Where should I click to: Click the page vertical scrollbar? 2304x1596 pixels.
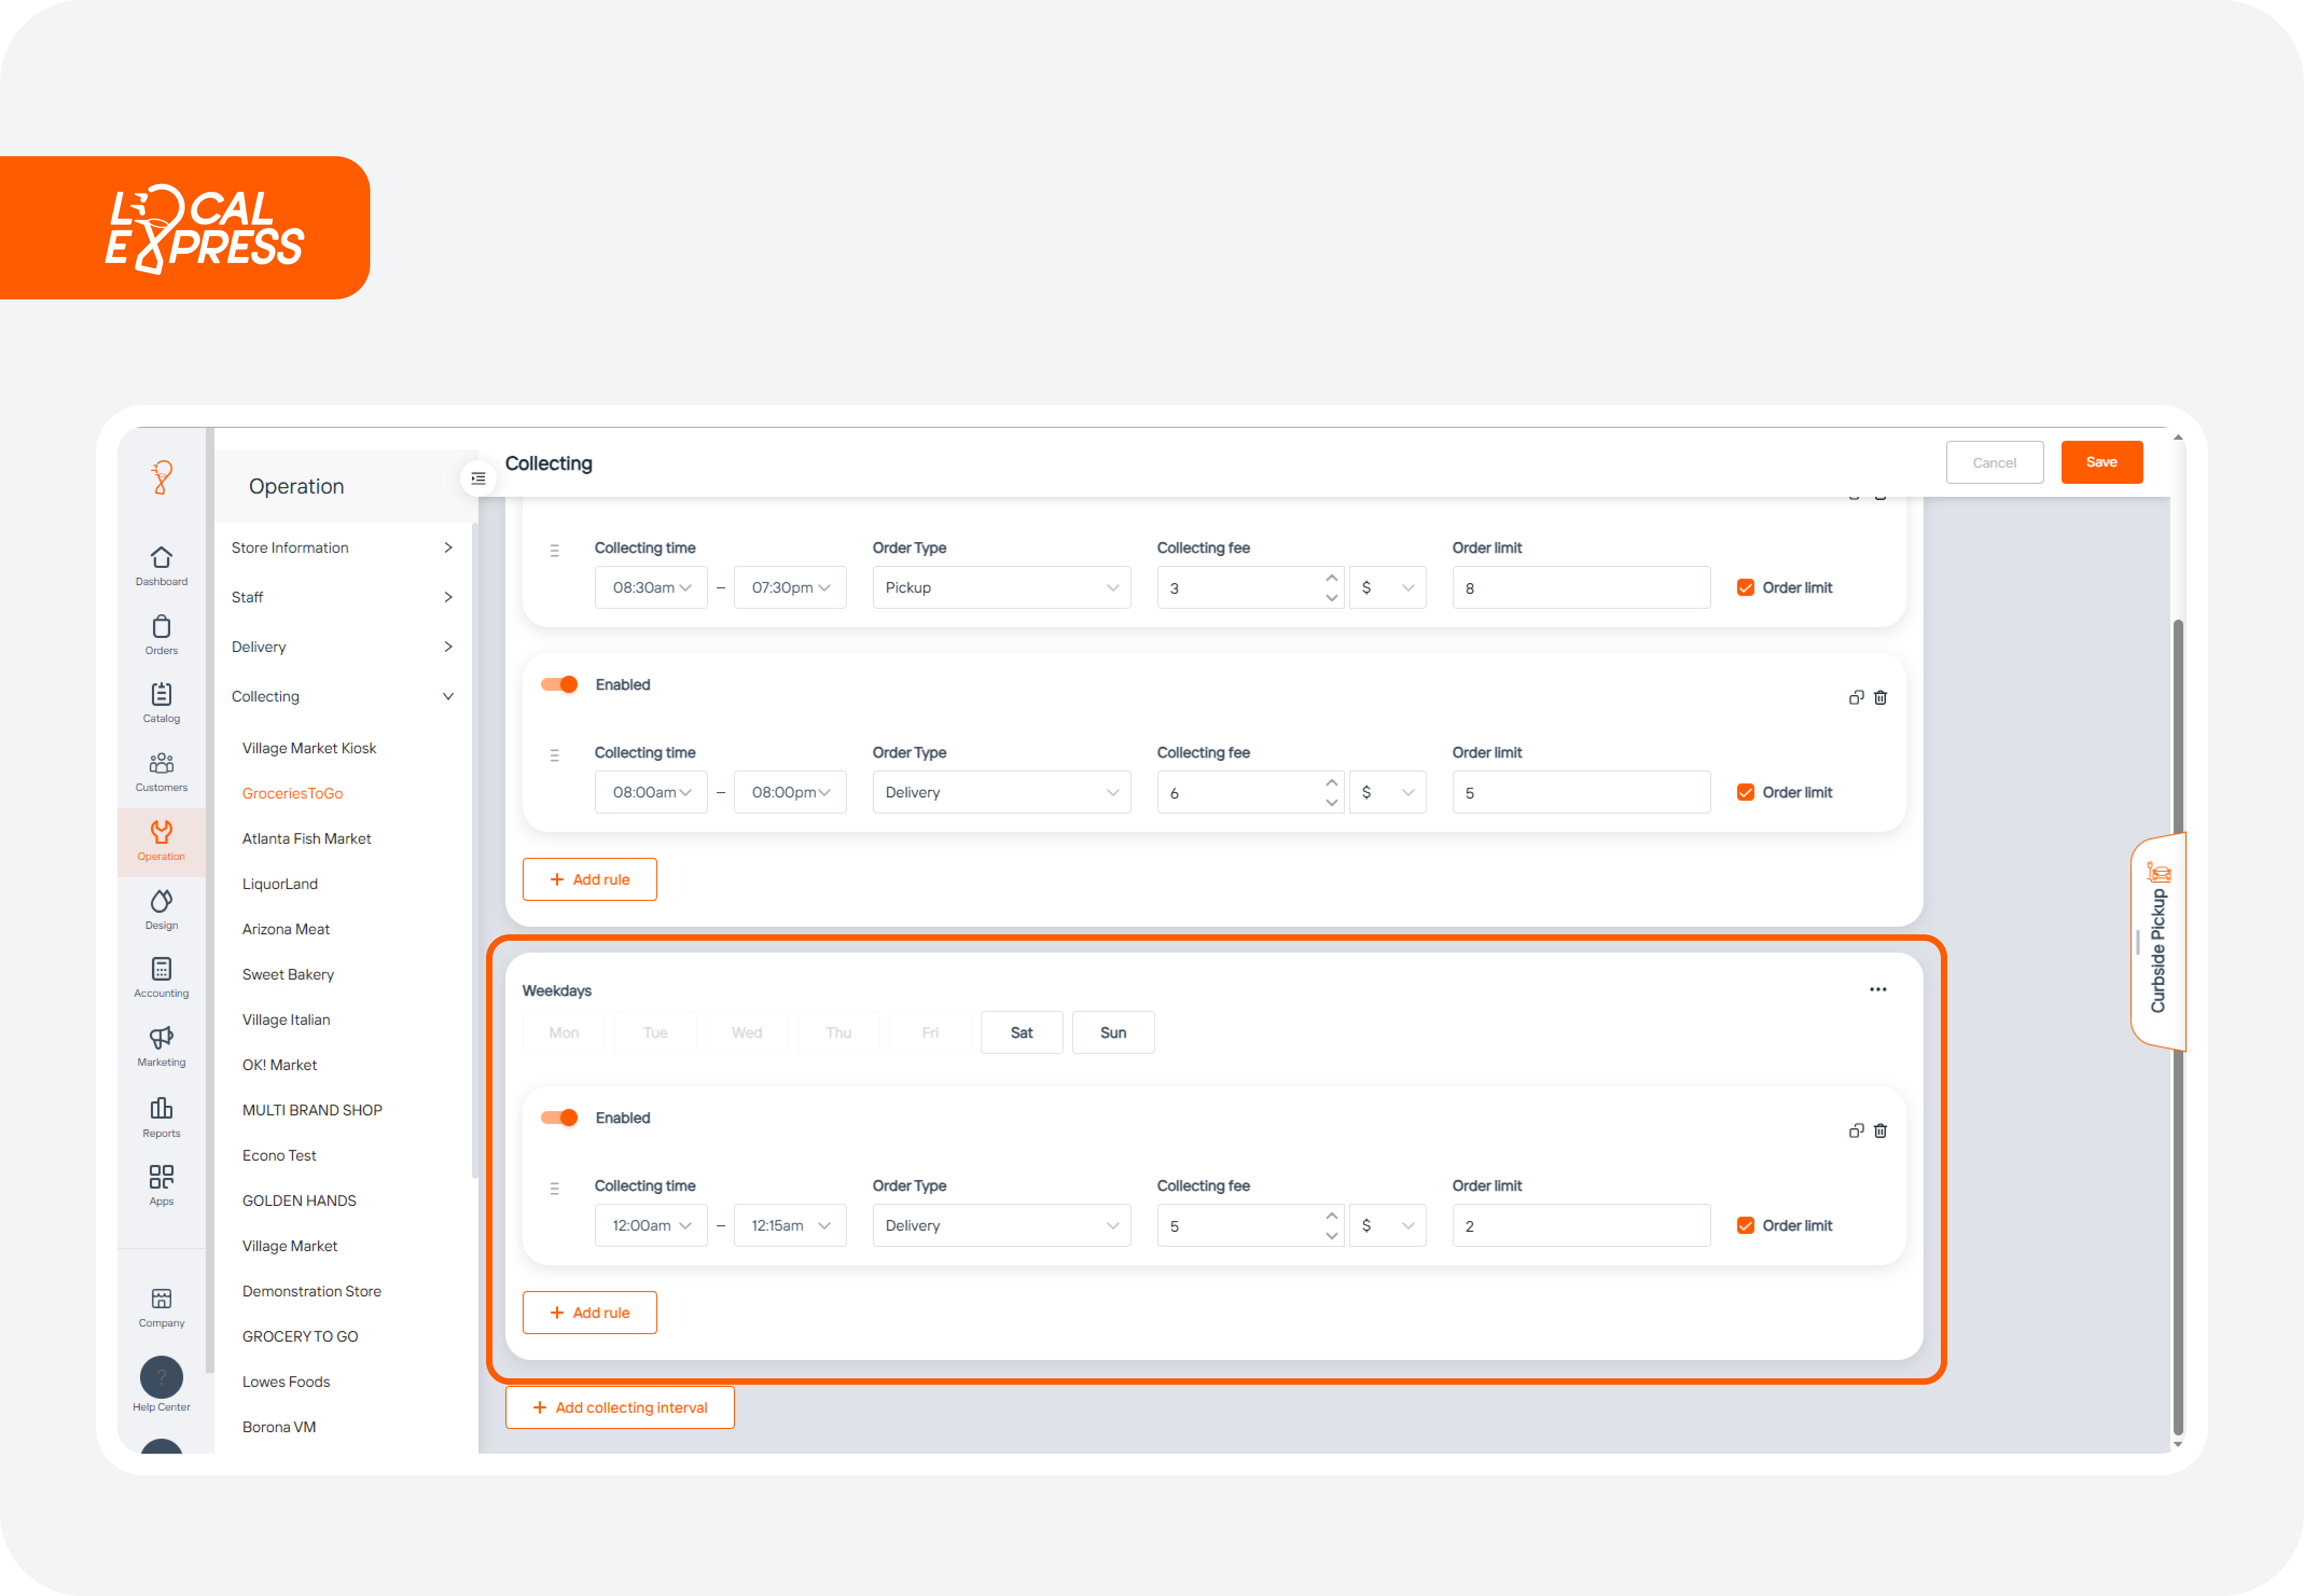(2177, 1028)
